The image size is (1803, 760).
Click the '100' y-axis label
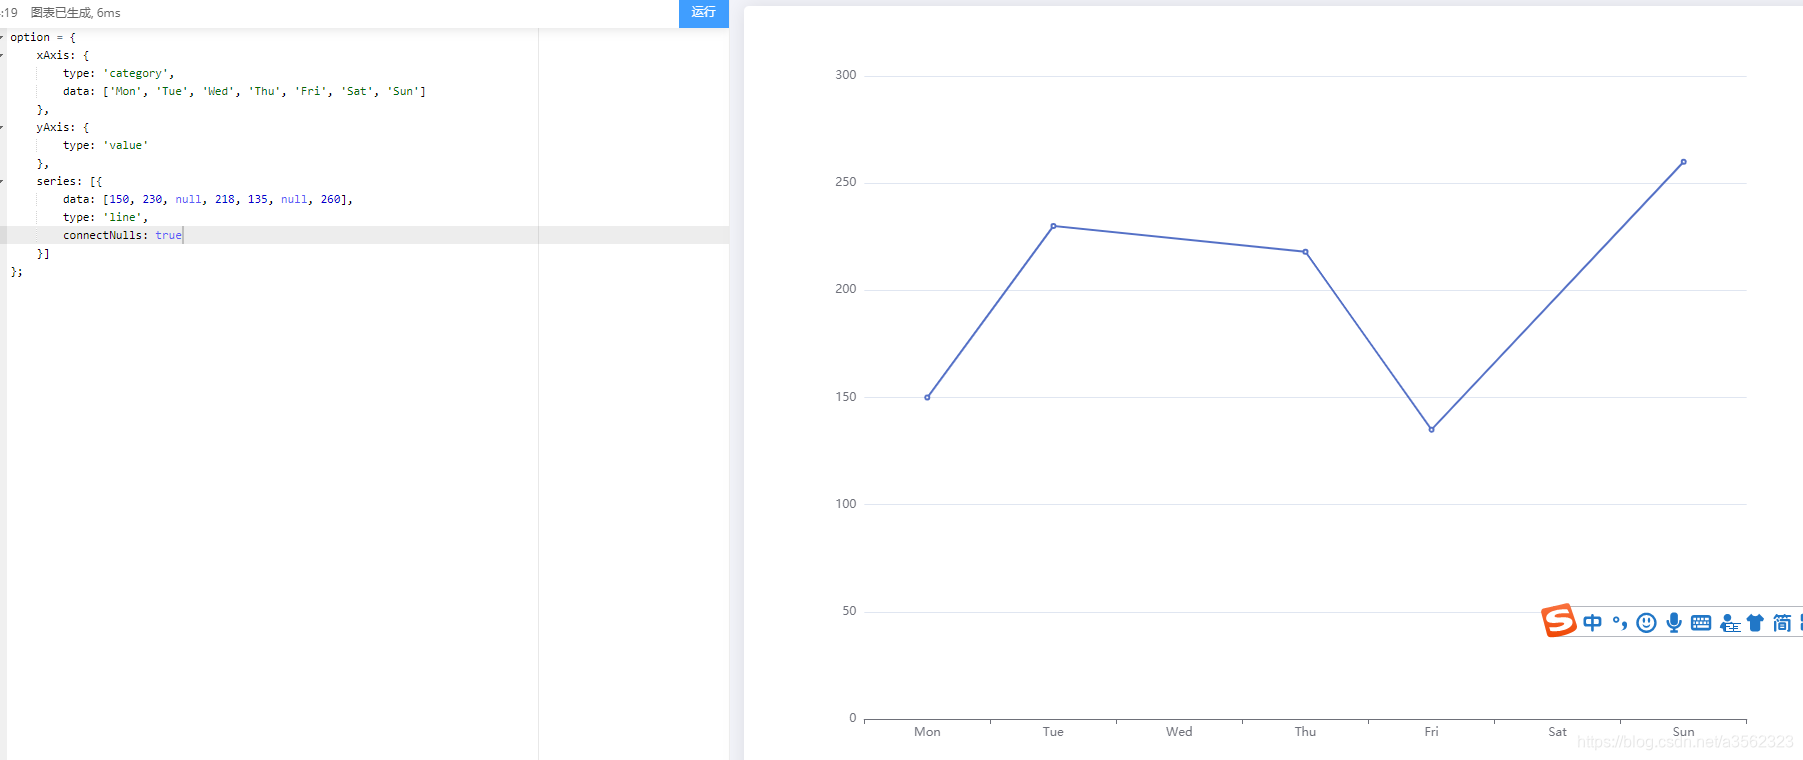pyautogui.click(x=846, y=504)
